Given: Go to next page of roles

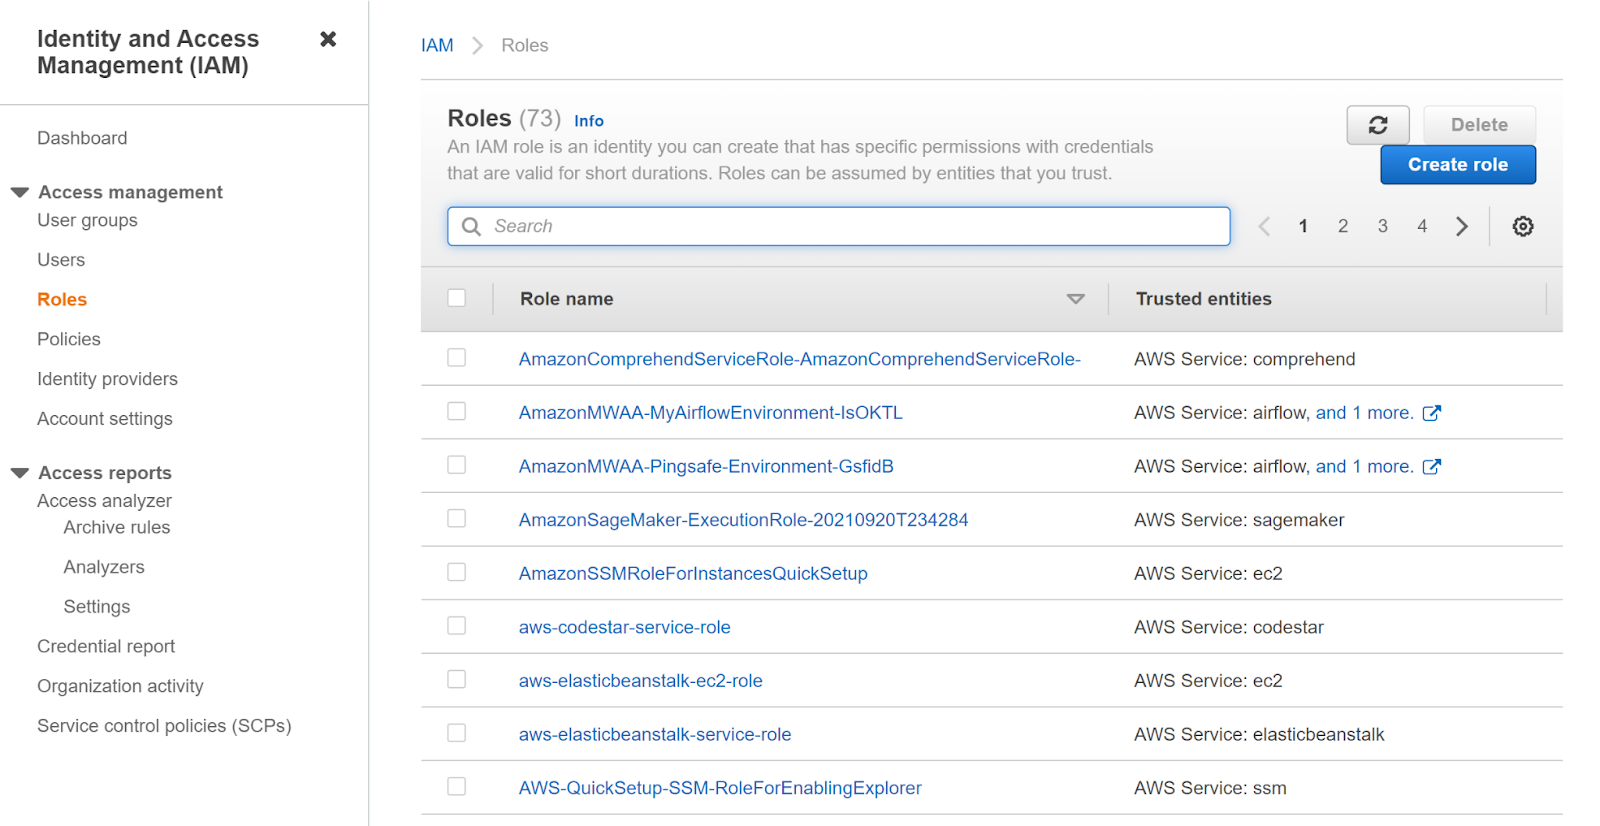Looking at the screenshot, I should (x=1461, y=226).
